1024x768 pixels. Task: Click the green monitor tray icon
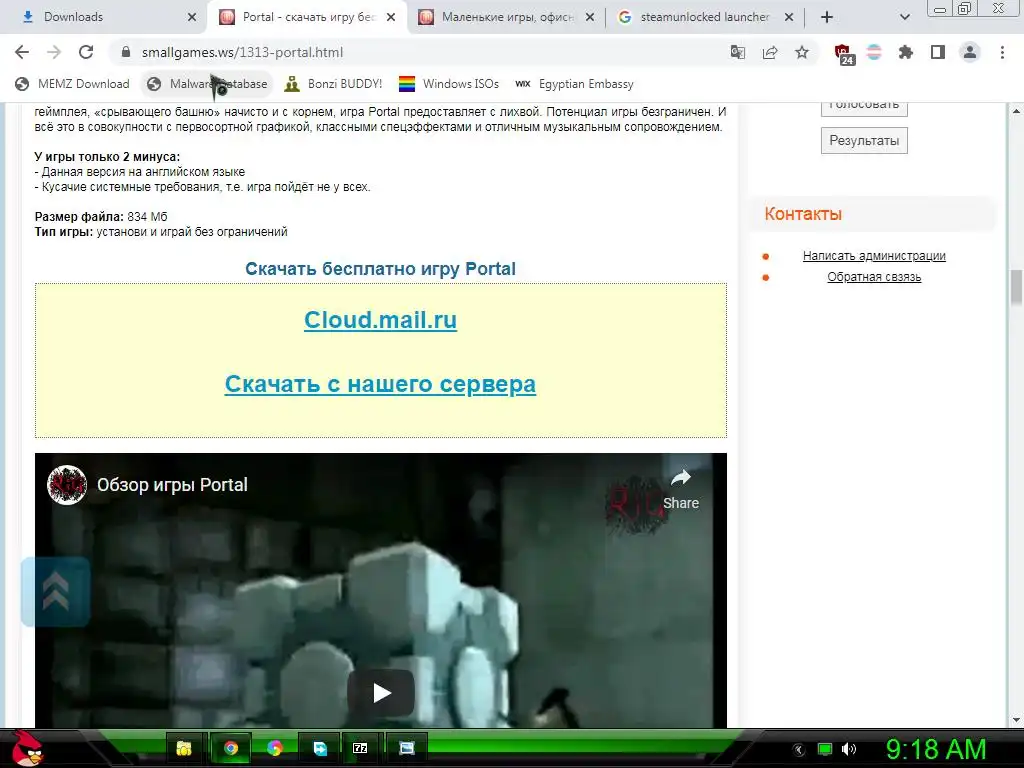click(x=825, y=749)
